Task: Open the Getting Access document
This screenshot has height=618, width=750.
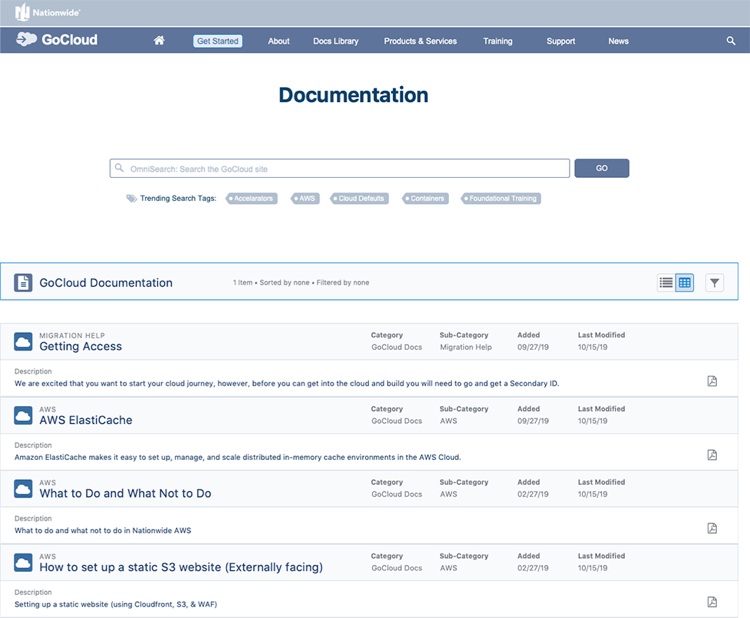Action: click(80, 346)
